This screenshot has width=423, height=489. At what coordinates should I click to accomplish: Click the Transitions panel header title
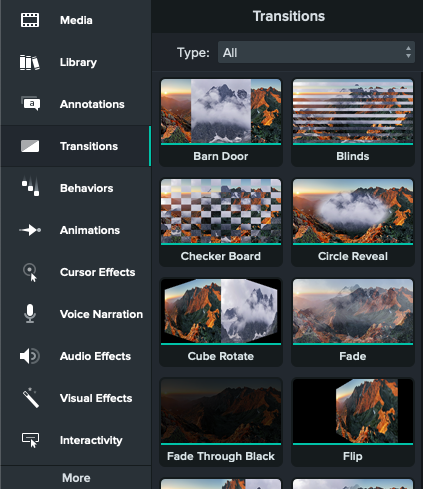coord(289,16)
